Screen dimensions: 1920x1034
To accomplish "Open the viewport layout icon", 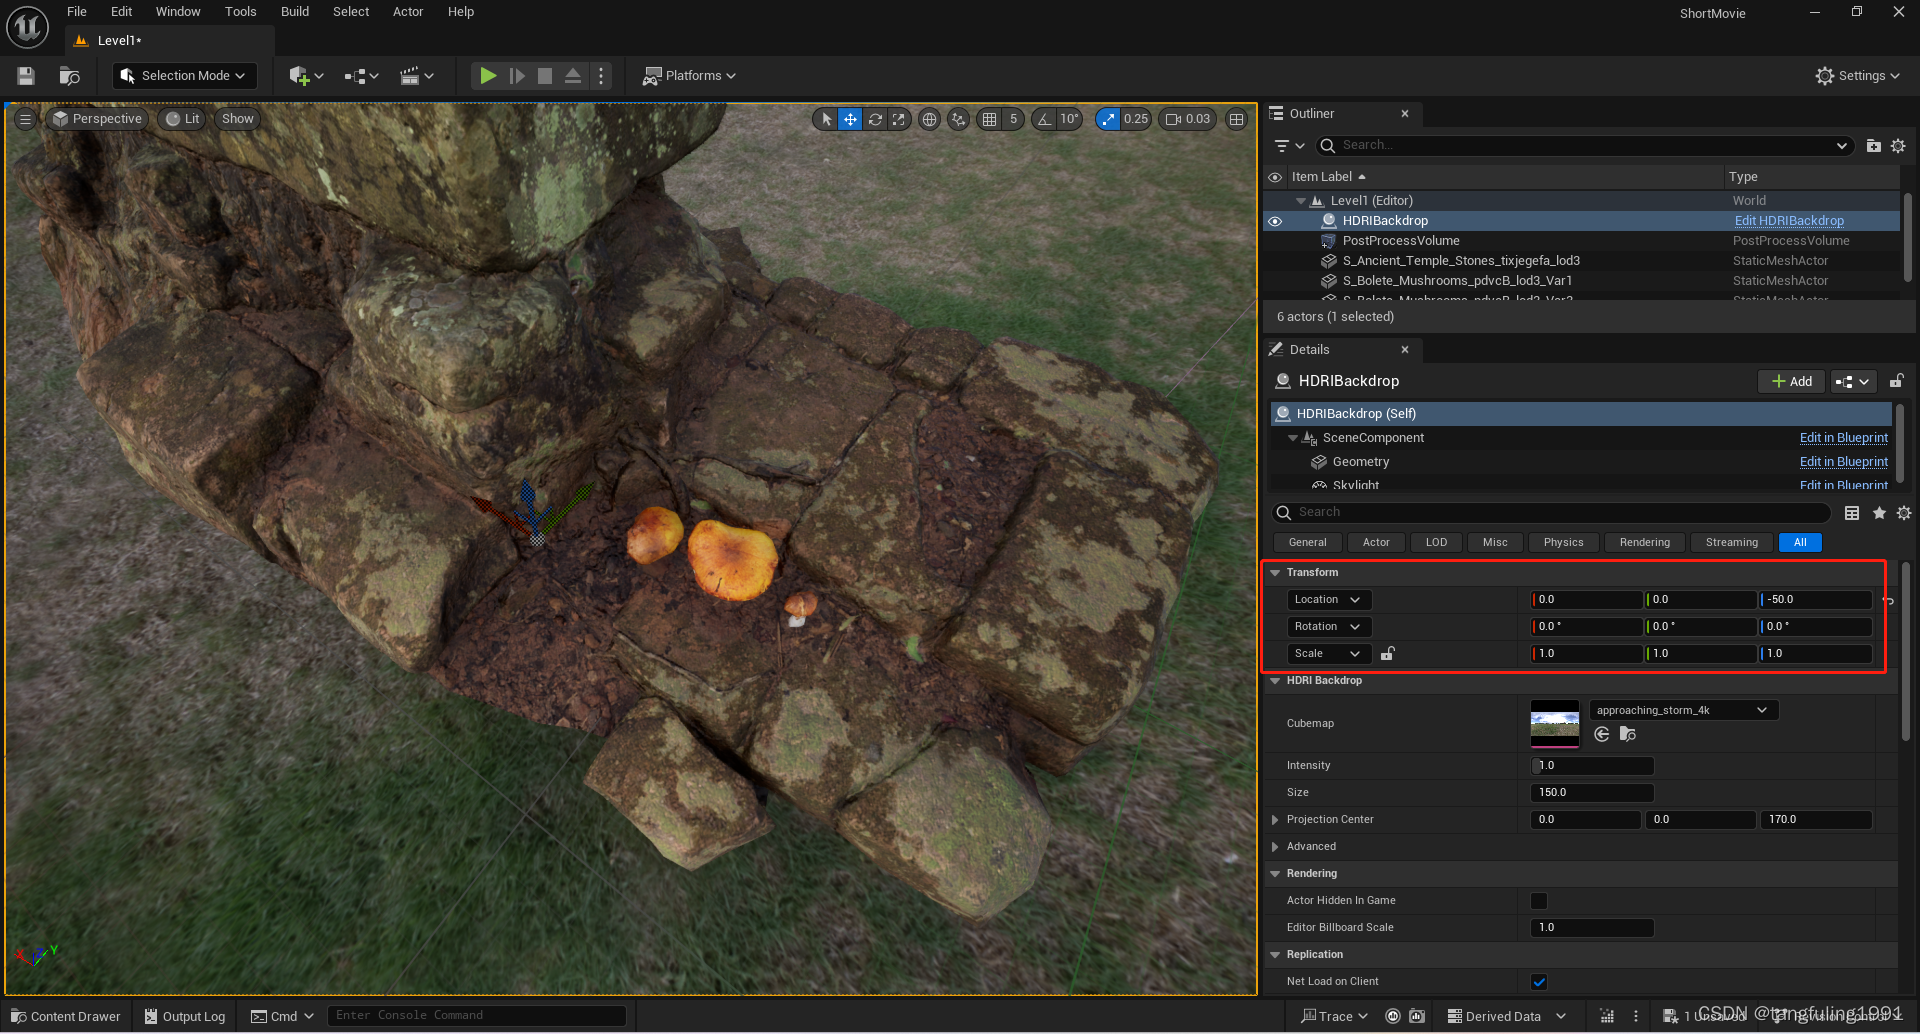I will [x=1237, y=119].
